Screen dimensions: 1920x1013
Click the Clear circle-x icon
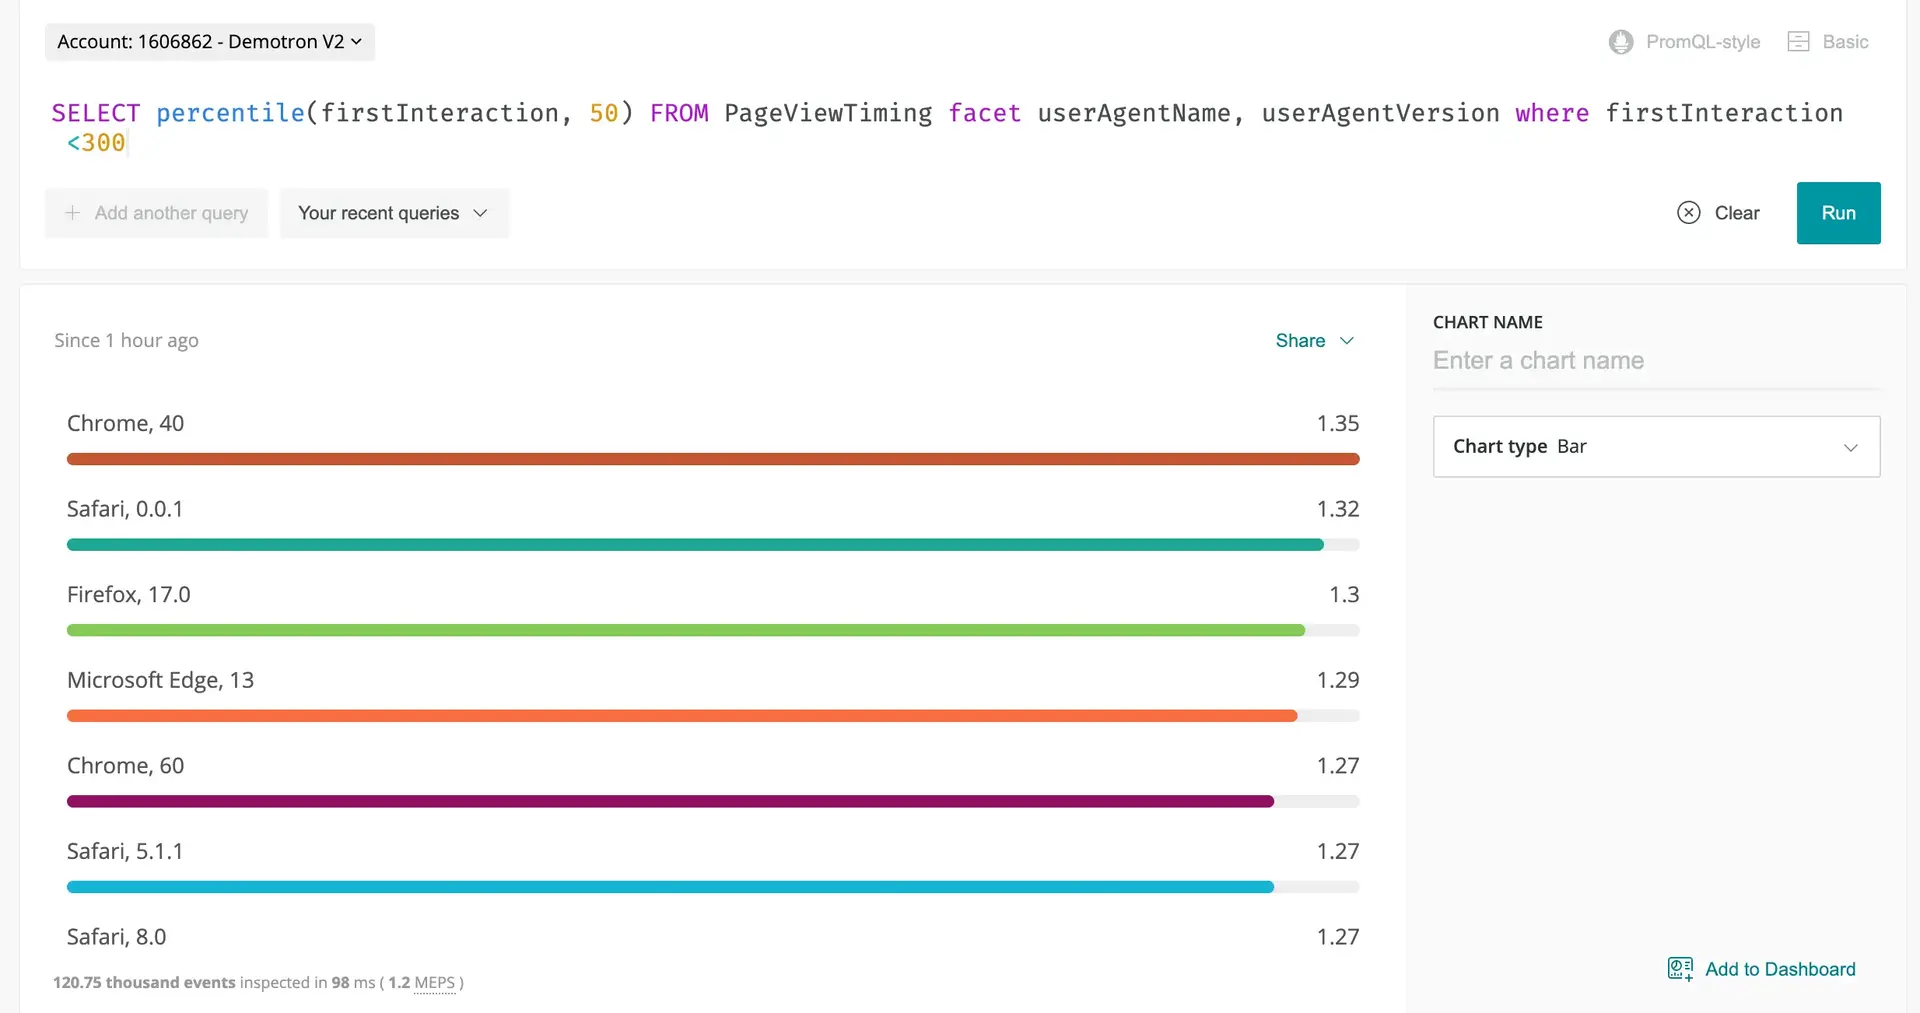[1688, 213]
